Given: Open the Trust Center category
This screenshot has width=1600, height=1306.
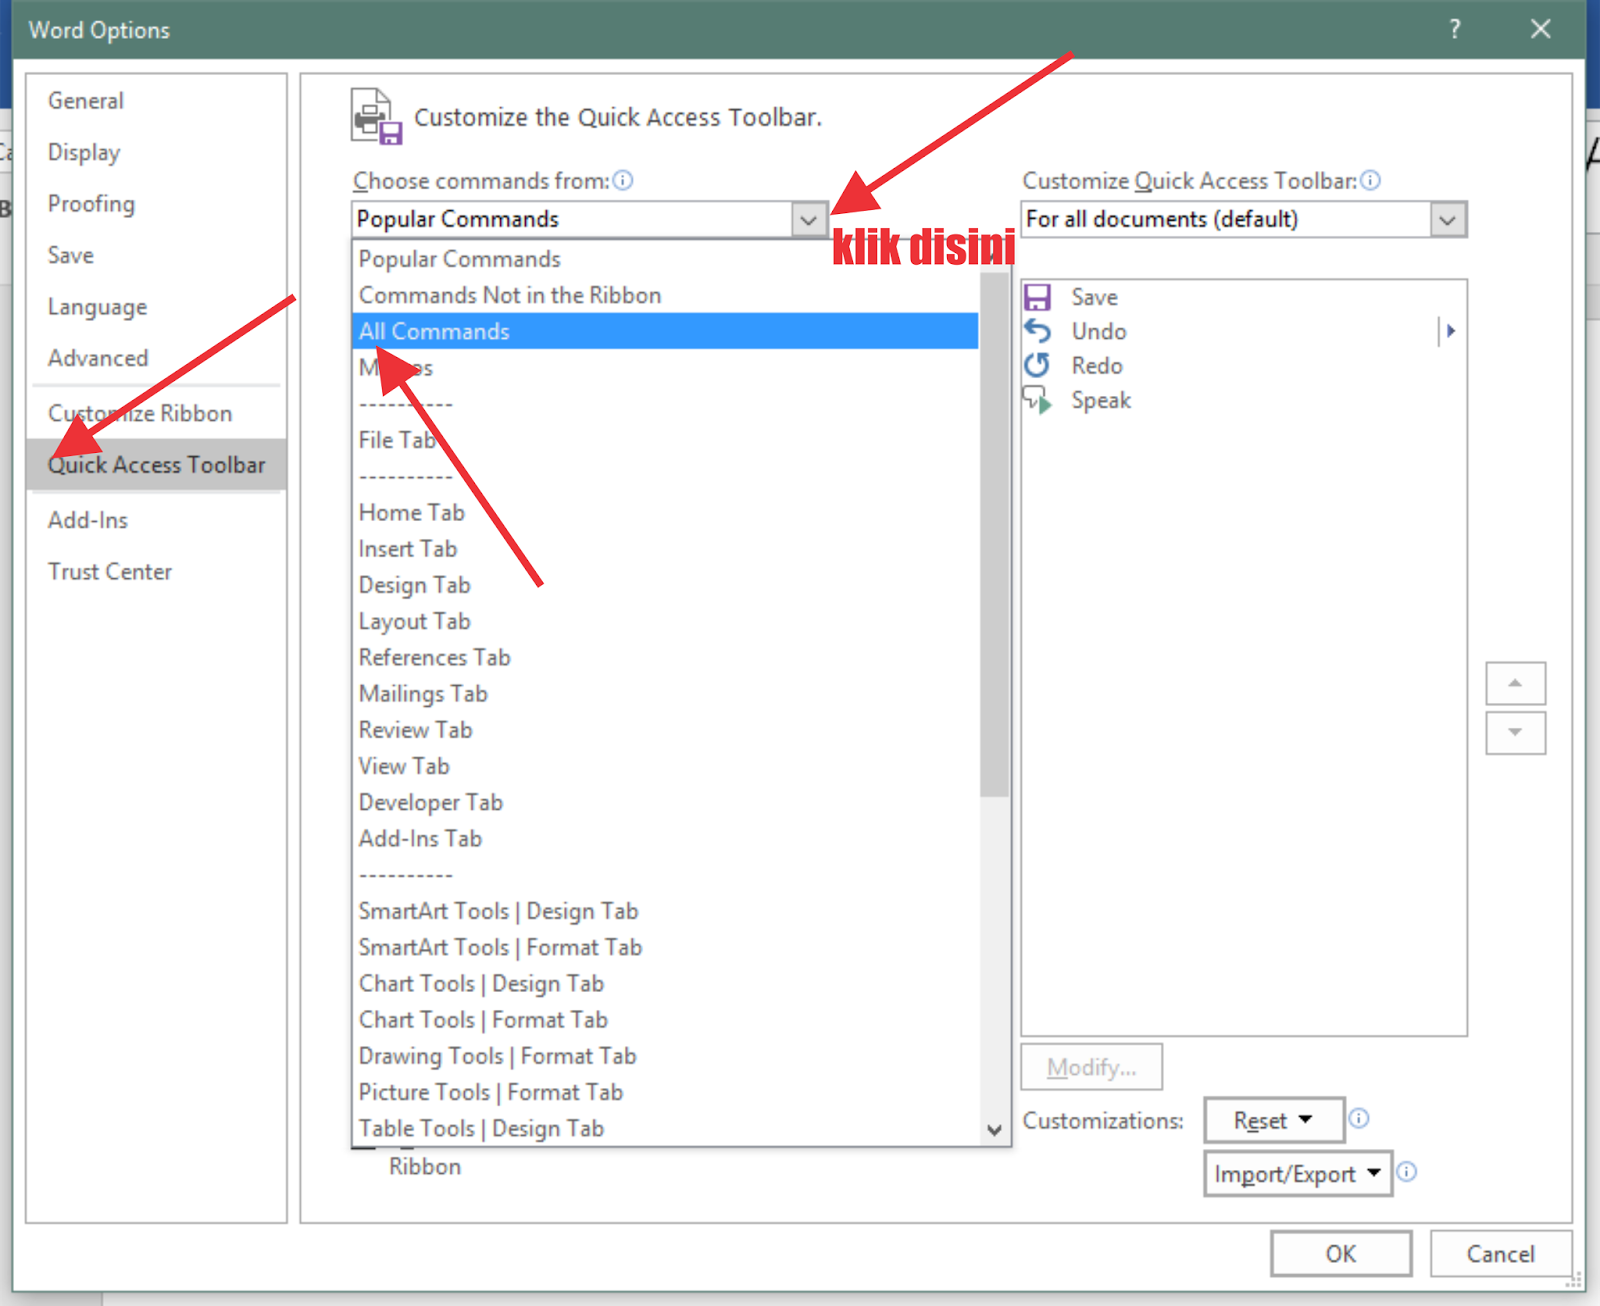Looking at the screenshot, I should coord(156,572).
